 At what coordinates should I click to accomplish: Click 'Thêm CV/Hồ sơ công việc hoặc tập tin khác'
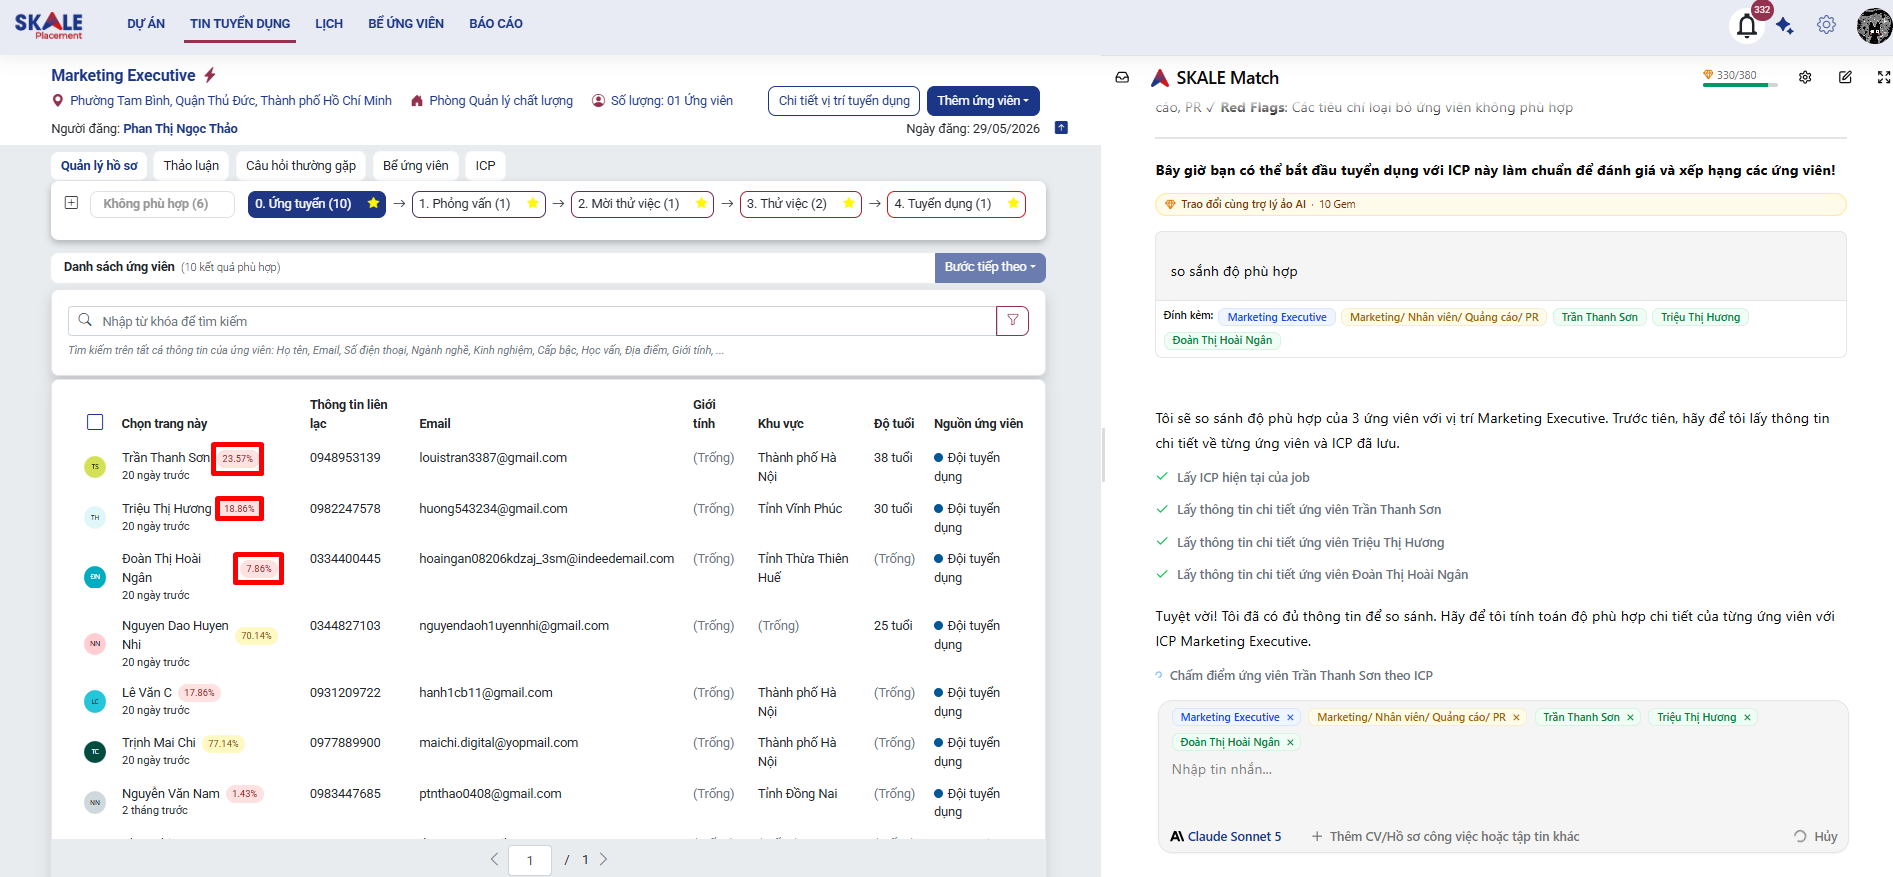(1446, 837)
